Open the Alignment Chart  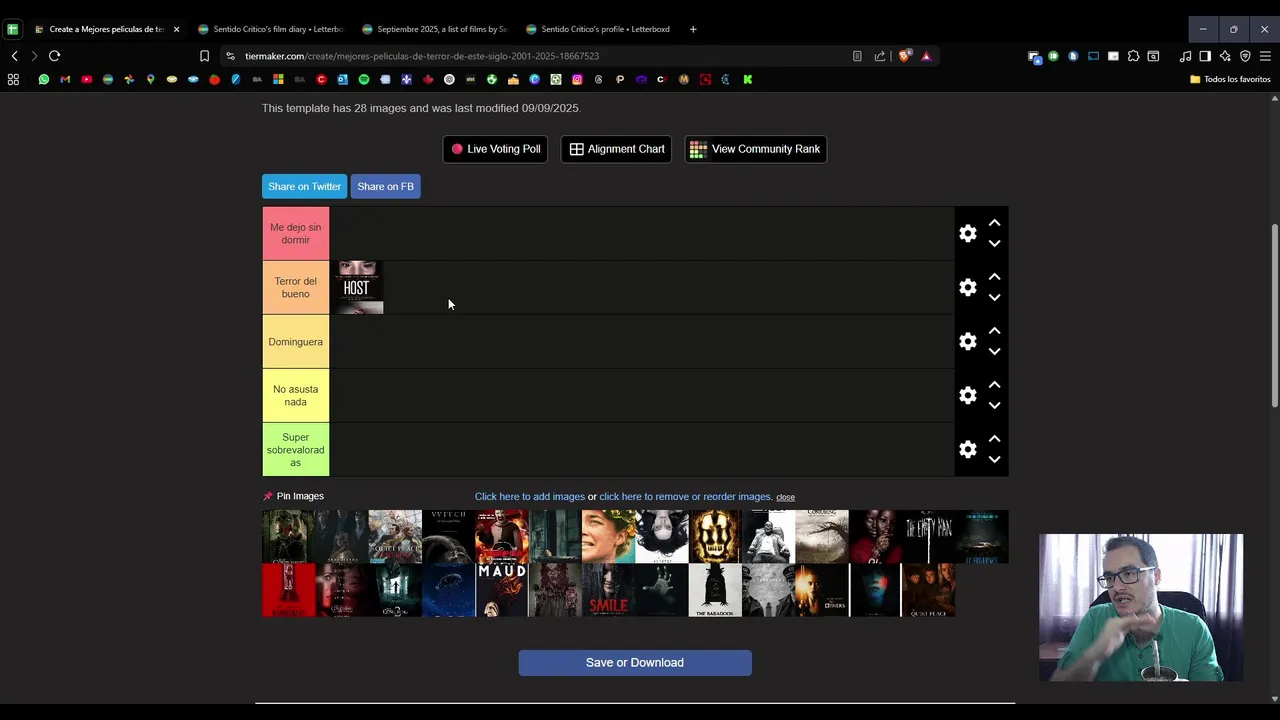pos(616,149)
